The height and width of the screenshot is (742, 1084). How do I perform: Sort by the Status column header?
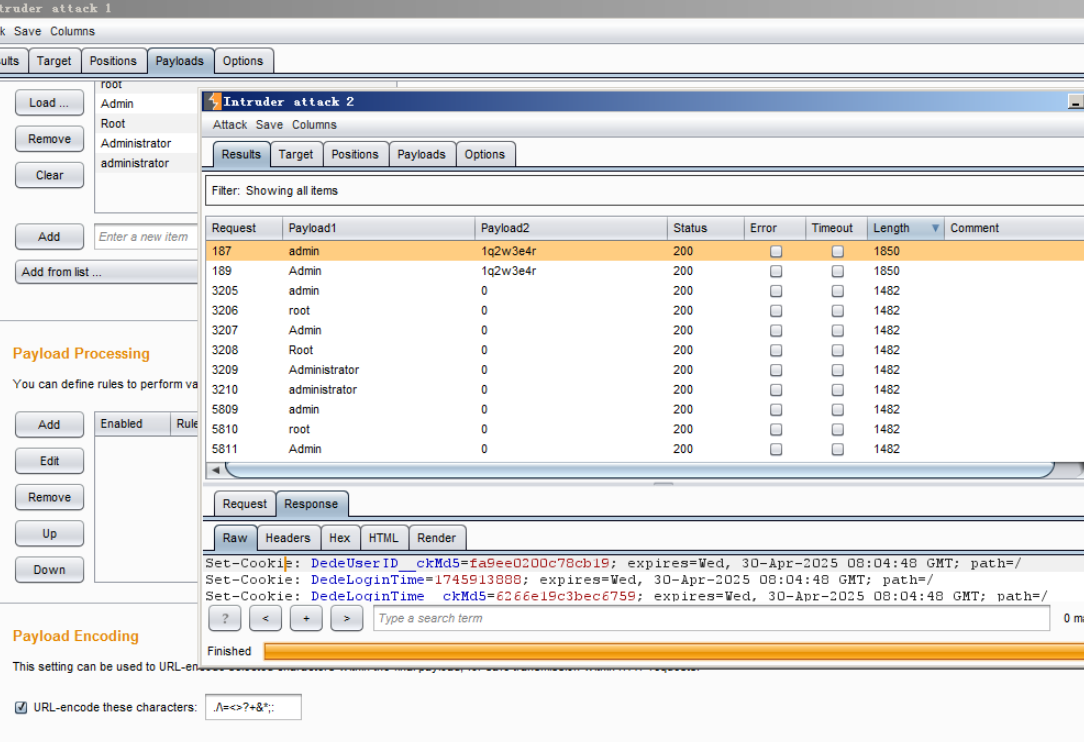coord(705,228)
